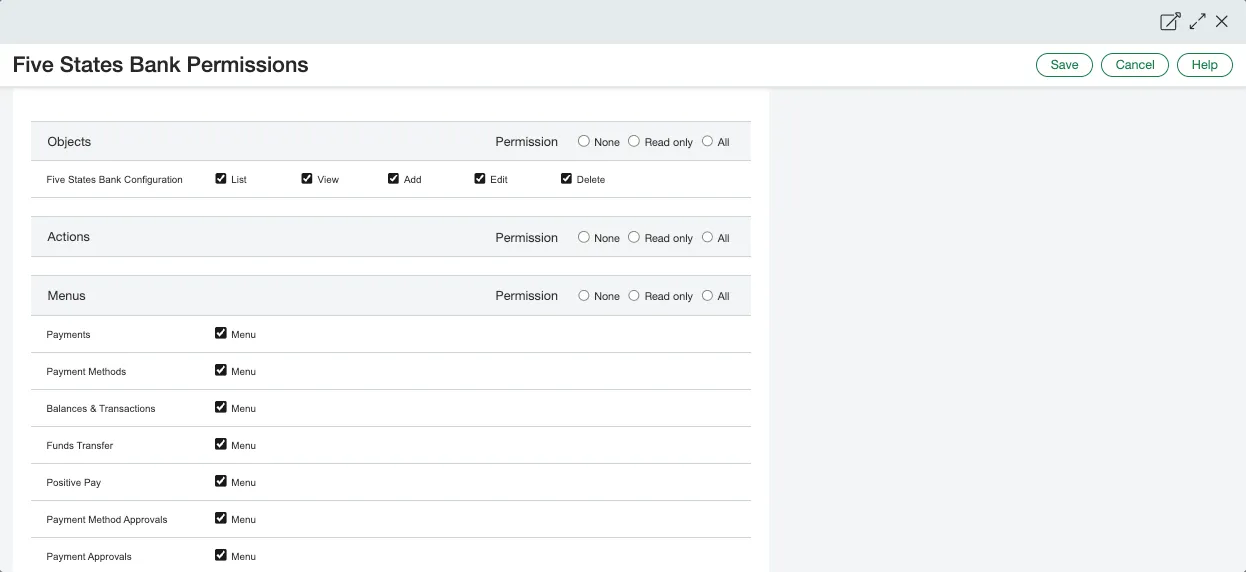Select Read only permission for Menus
Image resolution: width=1246 pixels, height=572 pixels.
634,295
